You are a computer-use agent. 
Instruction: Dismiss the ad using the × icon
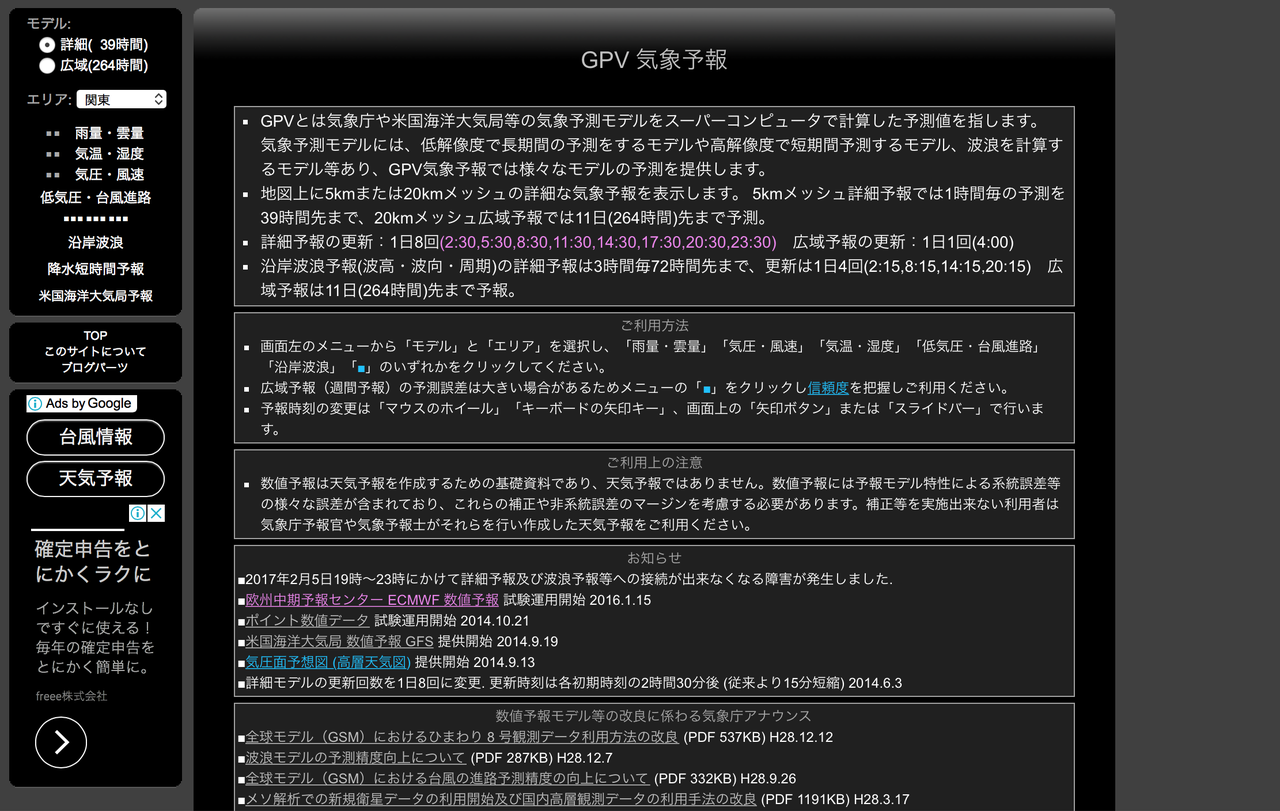(155, 513)
